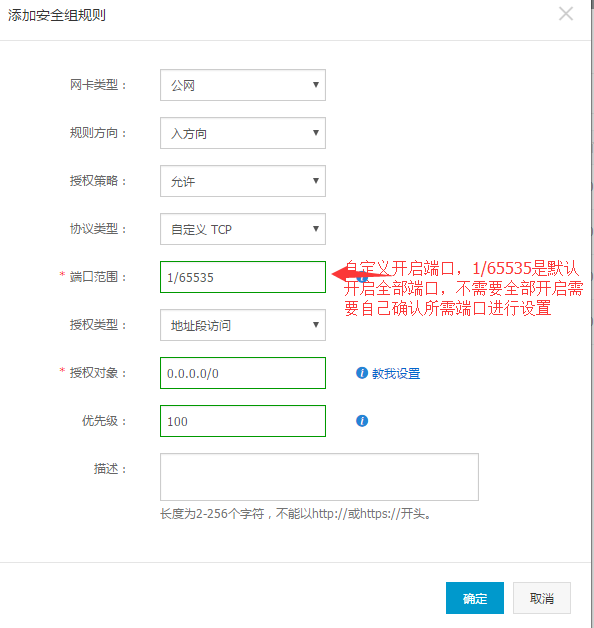Confirm with the blue 确定 button
594x628 pixels.
pyautogui.click(x=475, y=598)
